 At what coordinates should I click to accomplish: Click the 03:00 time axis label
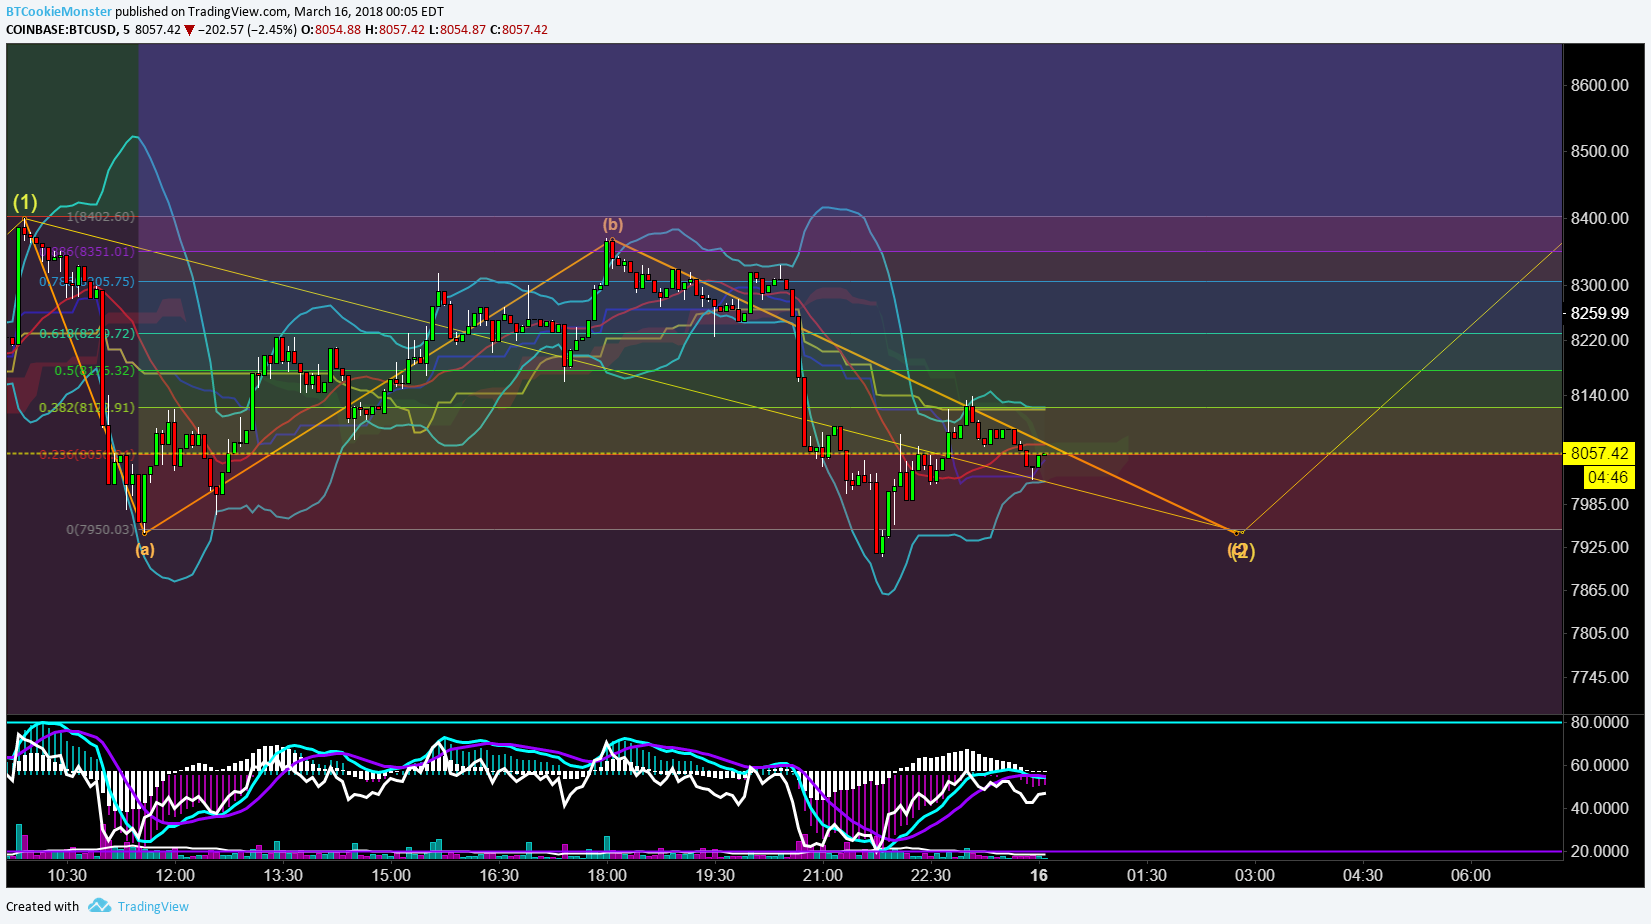(x=1255, y=875)
